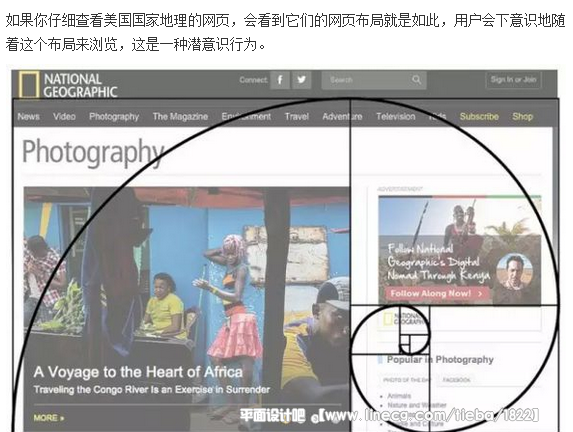This screenshot has height=432, width=573.
Task: Open the Travel menu item
Action: click(x=297, y=117)
